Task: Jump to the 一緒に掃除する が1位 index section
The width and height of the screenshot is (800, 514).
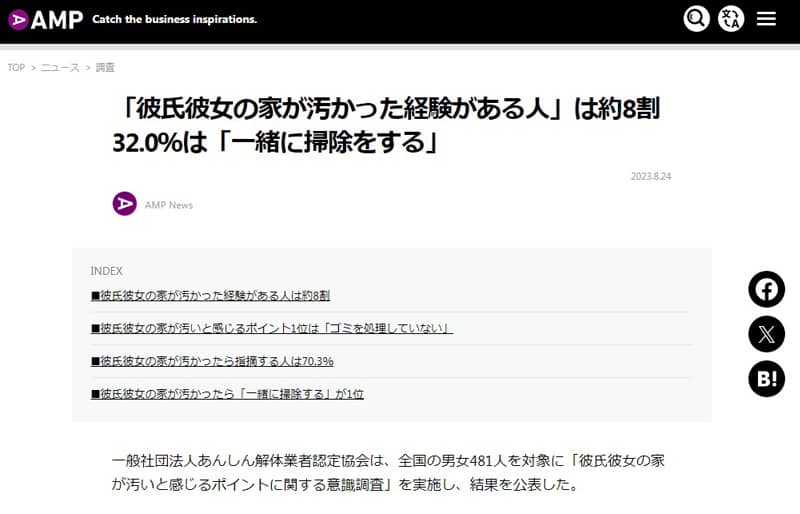Action: pyautogui.click(x=227, y=394)
